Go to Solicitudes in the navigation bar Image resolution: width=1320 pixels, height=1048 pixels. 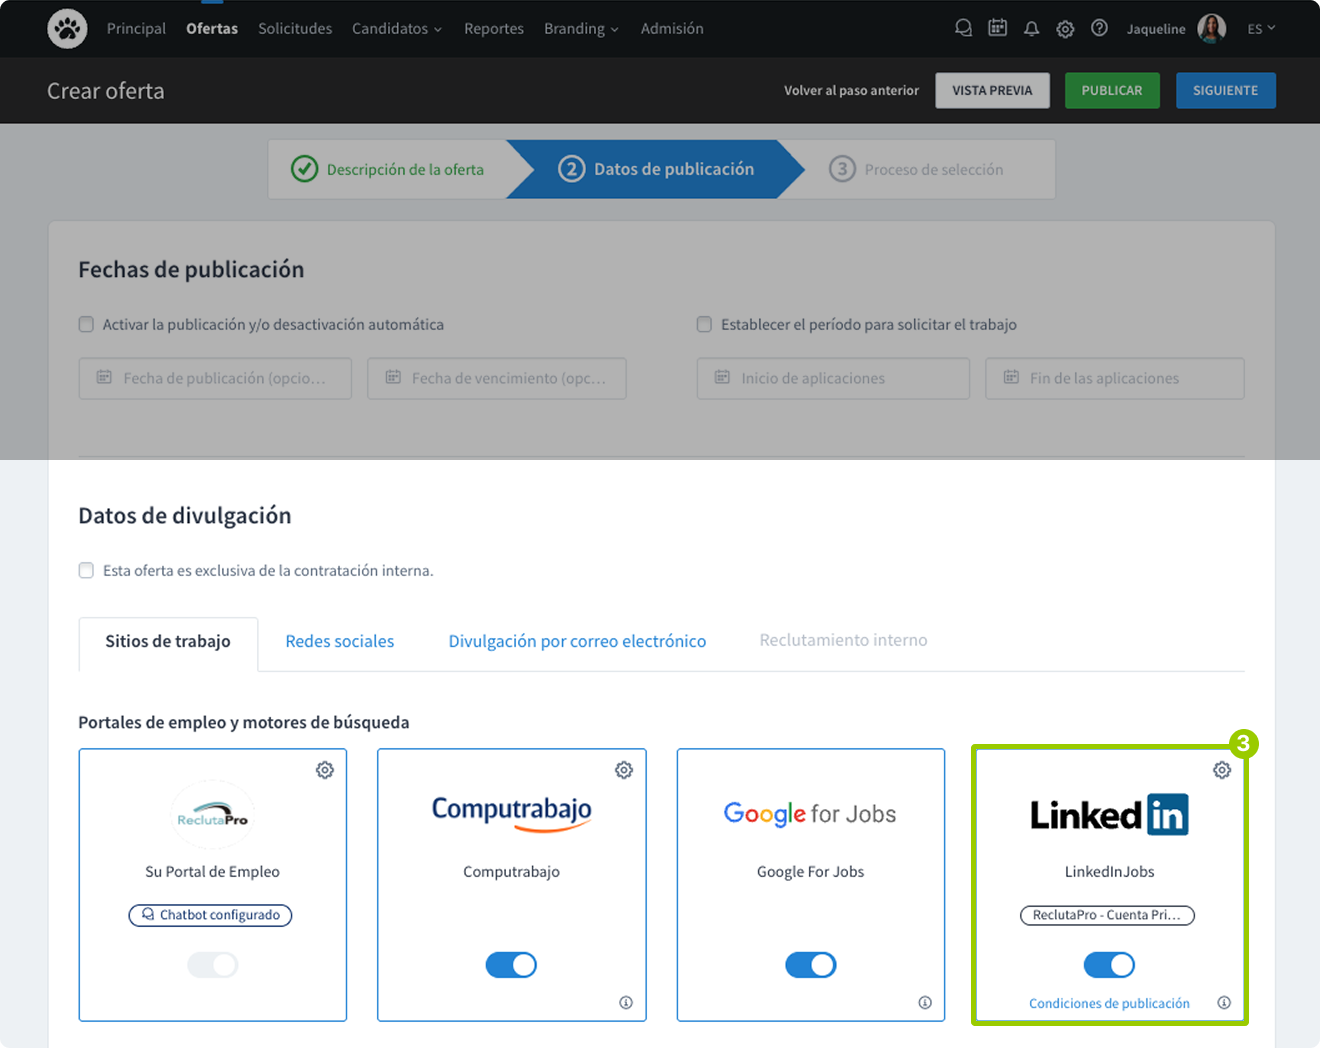295,28
